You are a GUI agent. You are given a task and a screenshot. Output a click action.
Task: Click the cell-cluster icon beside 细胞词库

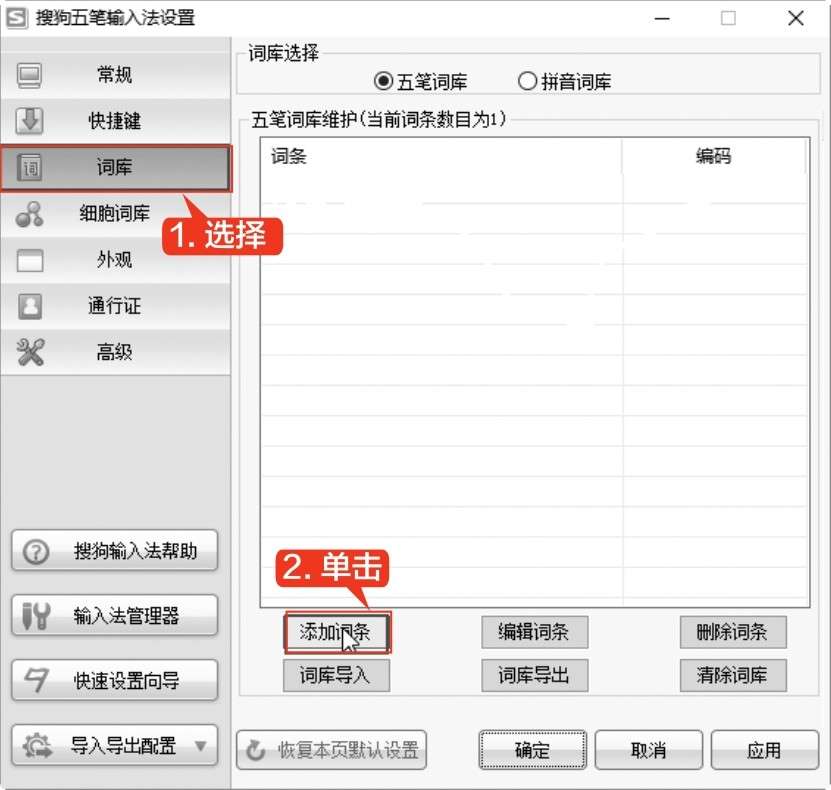point(29,214)
